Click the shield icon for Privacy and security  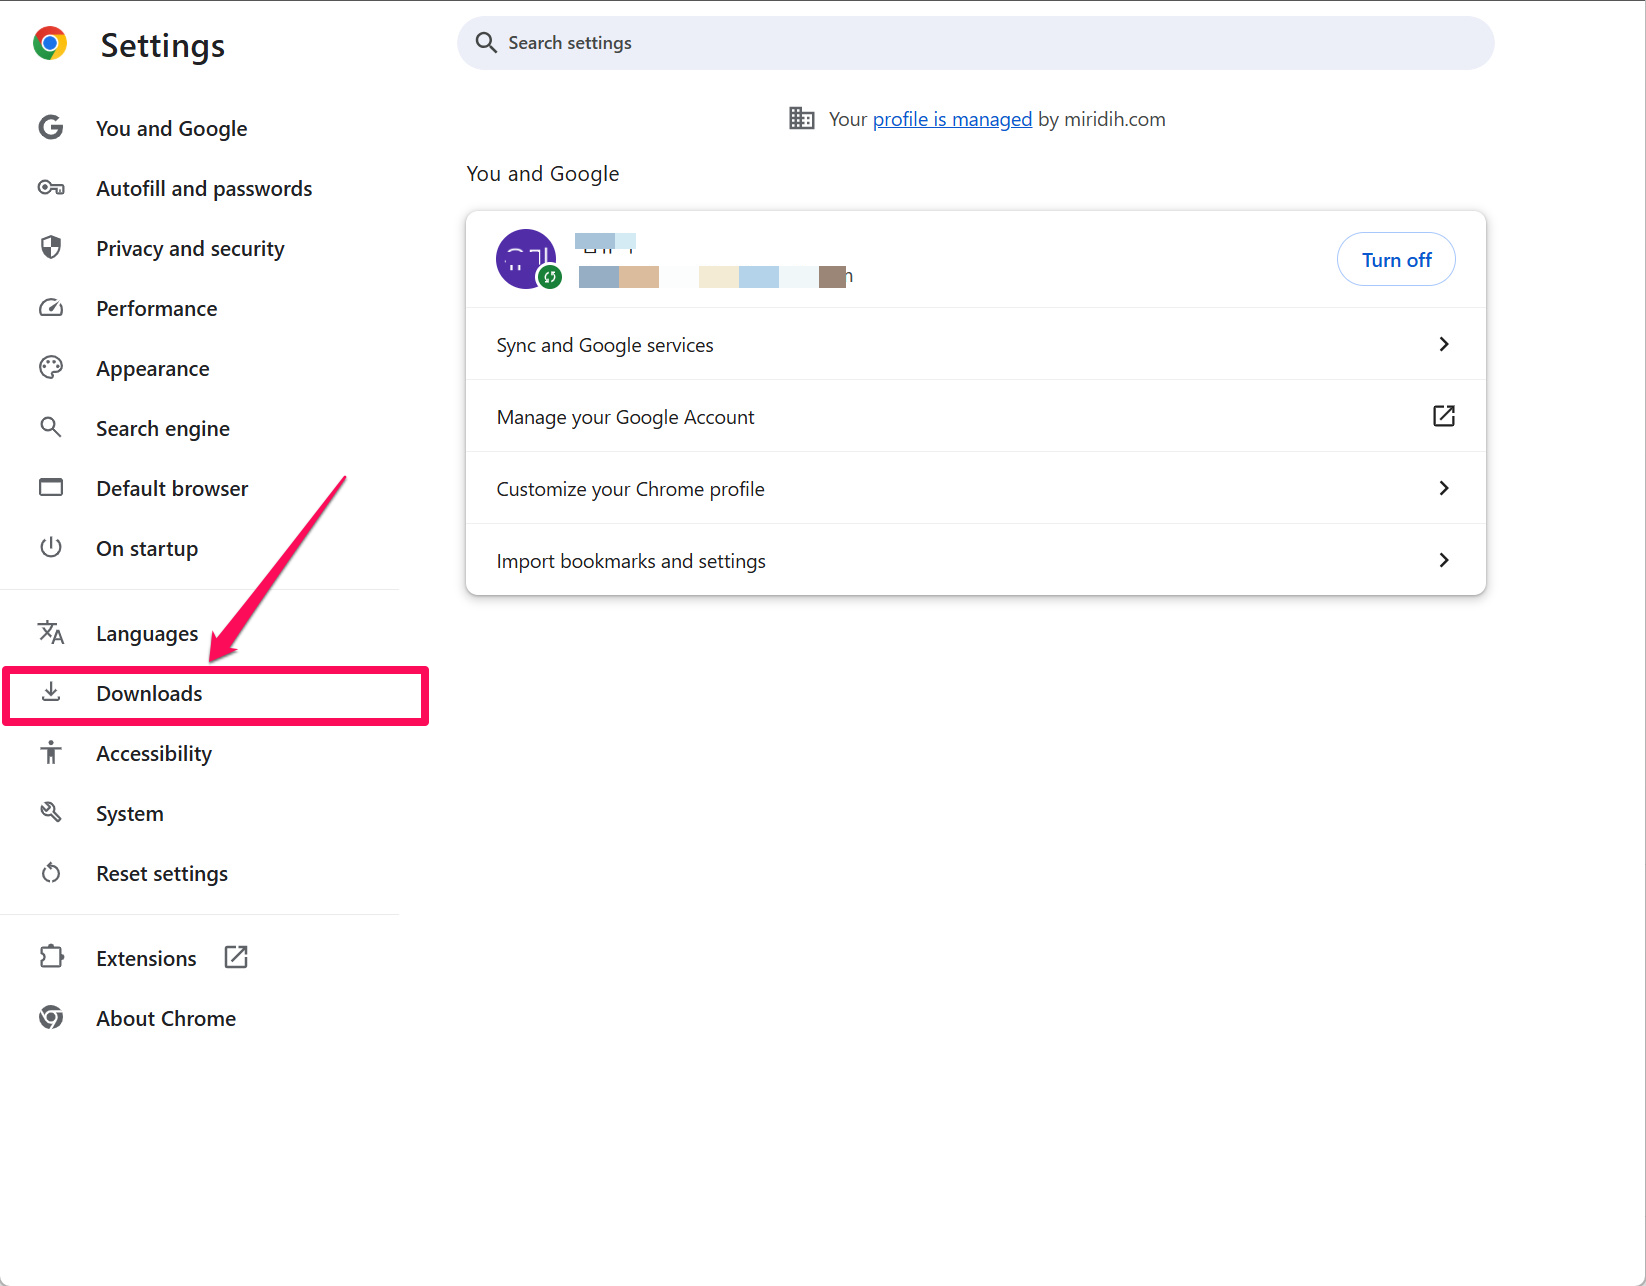point(51,248)
